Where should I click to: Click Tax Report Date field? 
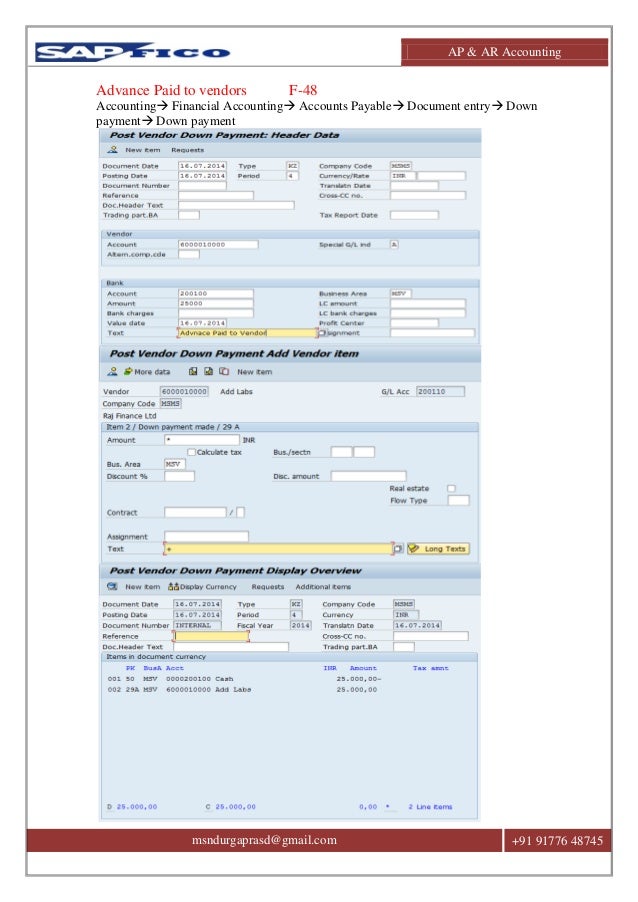[414, 215]
